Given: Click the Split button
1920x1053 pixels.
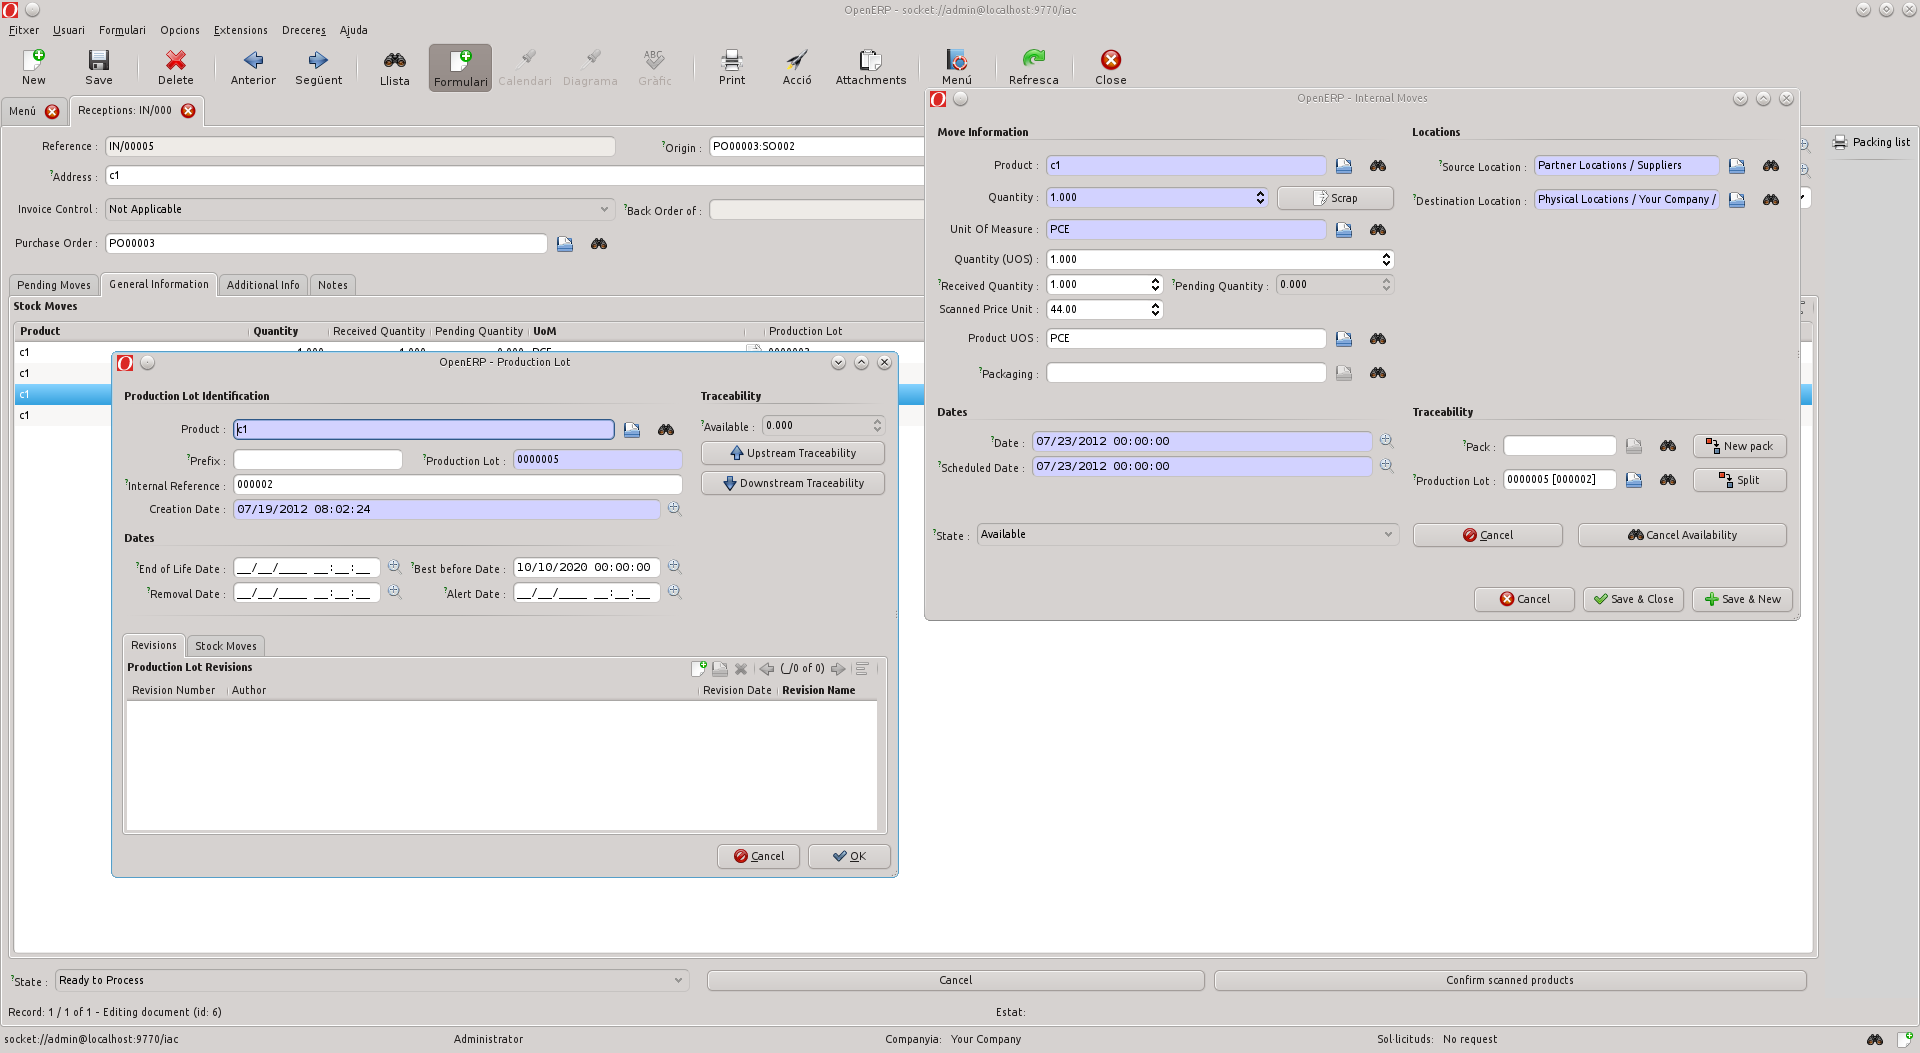Looking at the screenshot, I should coord(1739,481).
